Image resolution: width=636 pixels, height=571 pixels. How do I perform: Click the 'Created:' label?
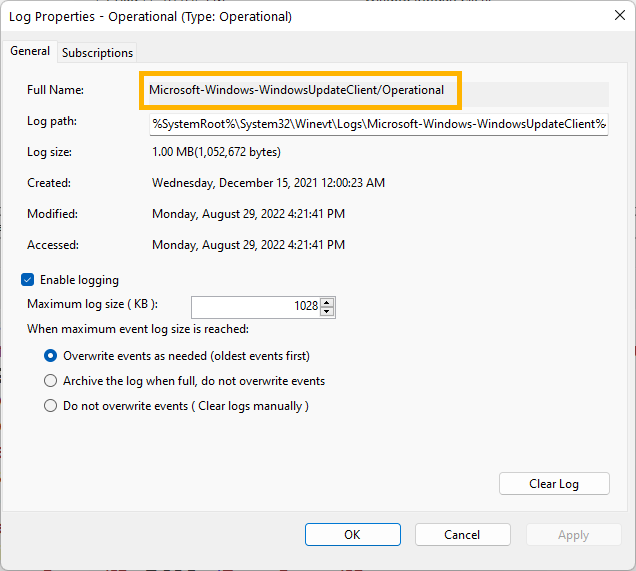[49, 183]
